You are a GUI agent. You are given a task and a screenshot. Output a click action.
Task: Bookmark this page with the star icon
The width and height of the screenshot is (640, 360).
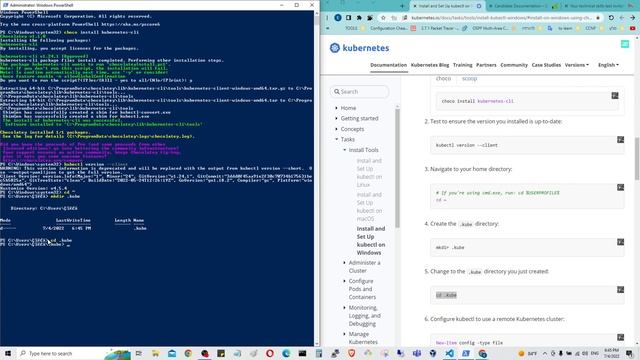(383, 18)
